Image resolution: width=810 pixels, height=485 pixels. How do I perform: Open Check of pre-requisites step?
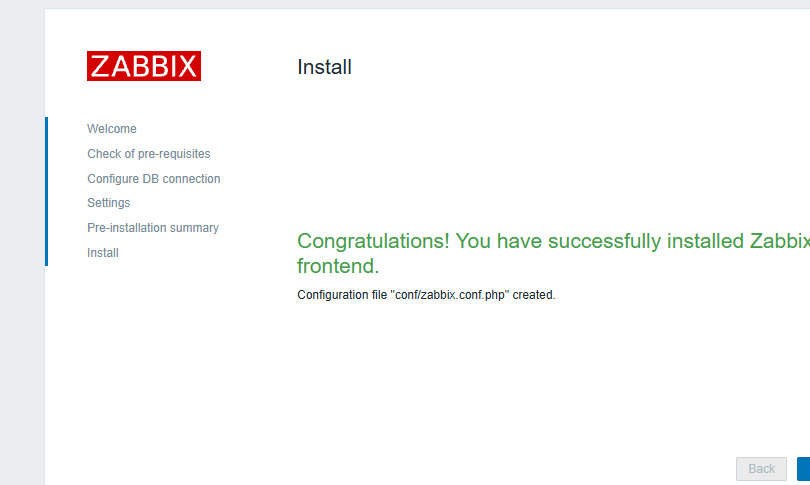point(149,154)
